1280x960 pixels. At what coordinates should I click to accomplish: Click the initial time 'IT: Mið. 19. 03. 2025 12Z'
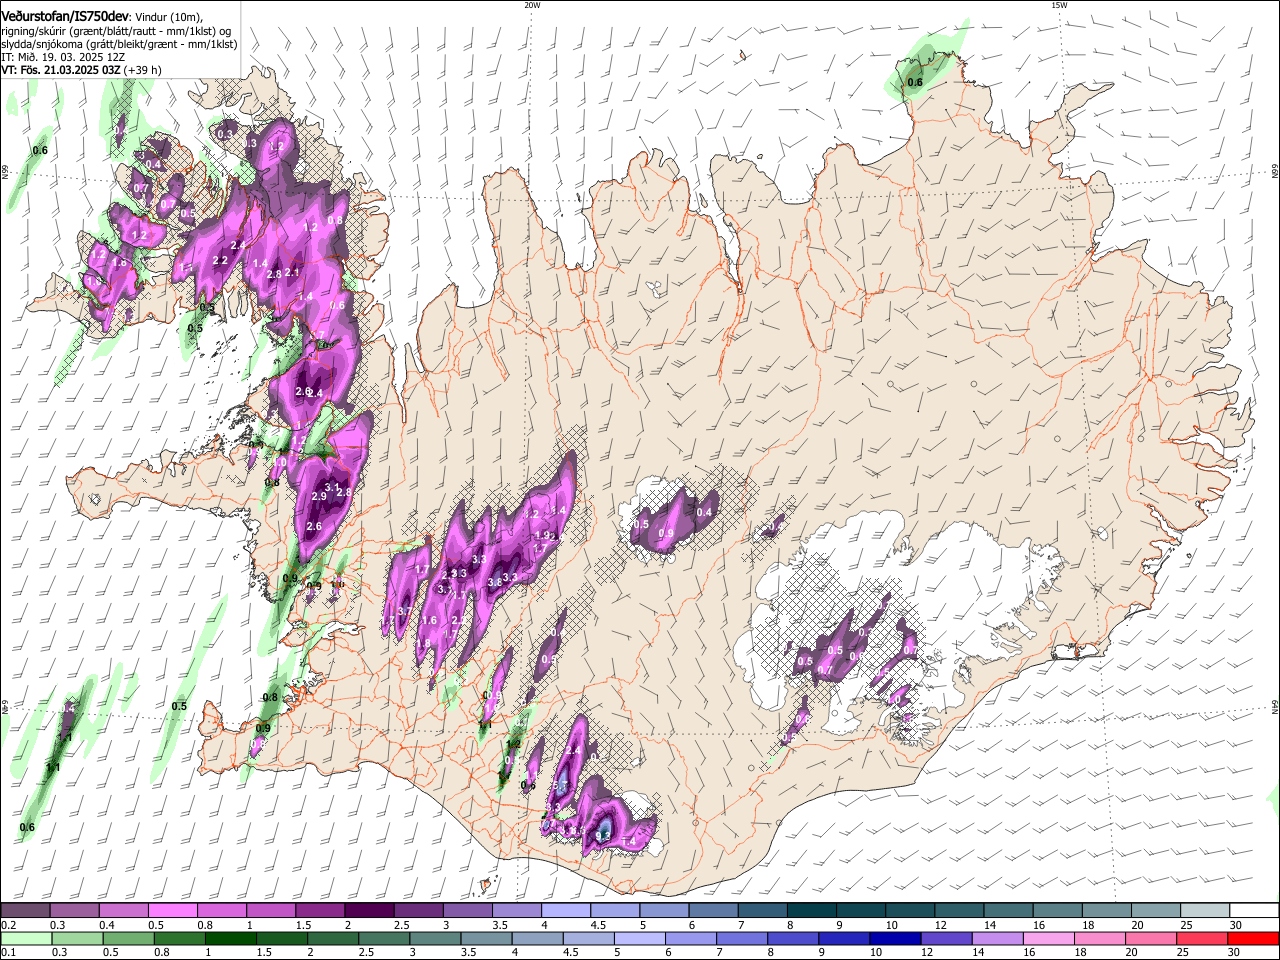(x=62, y=58)
